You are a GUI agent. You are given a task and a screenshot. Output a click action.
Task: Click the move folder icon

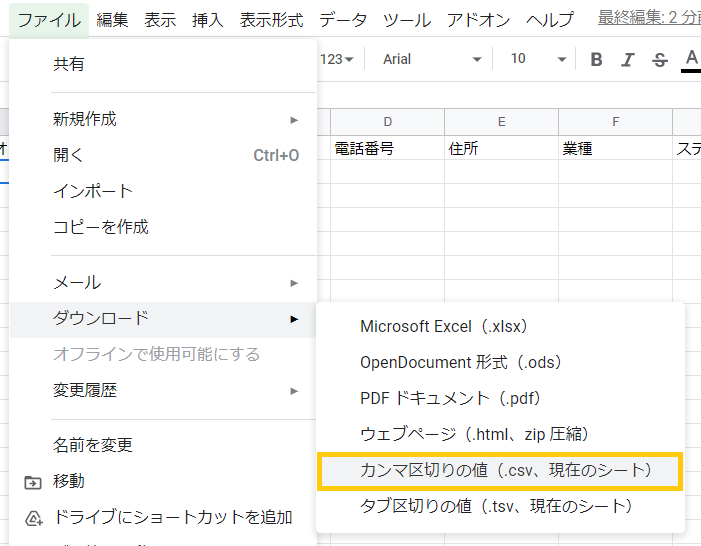coord(33,482)
